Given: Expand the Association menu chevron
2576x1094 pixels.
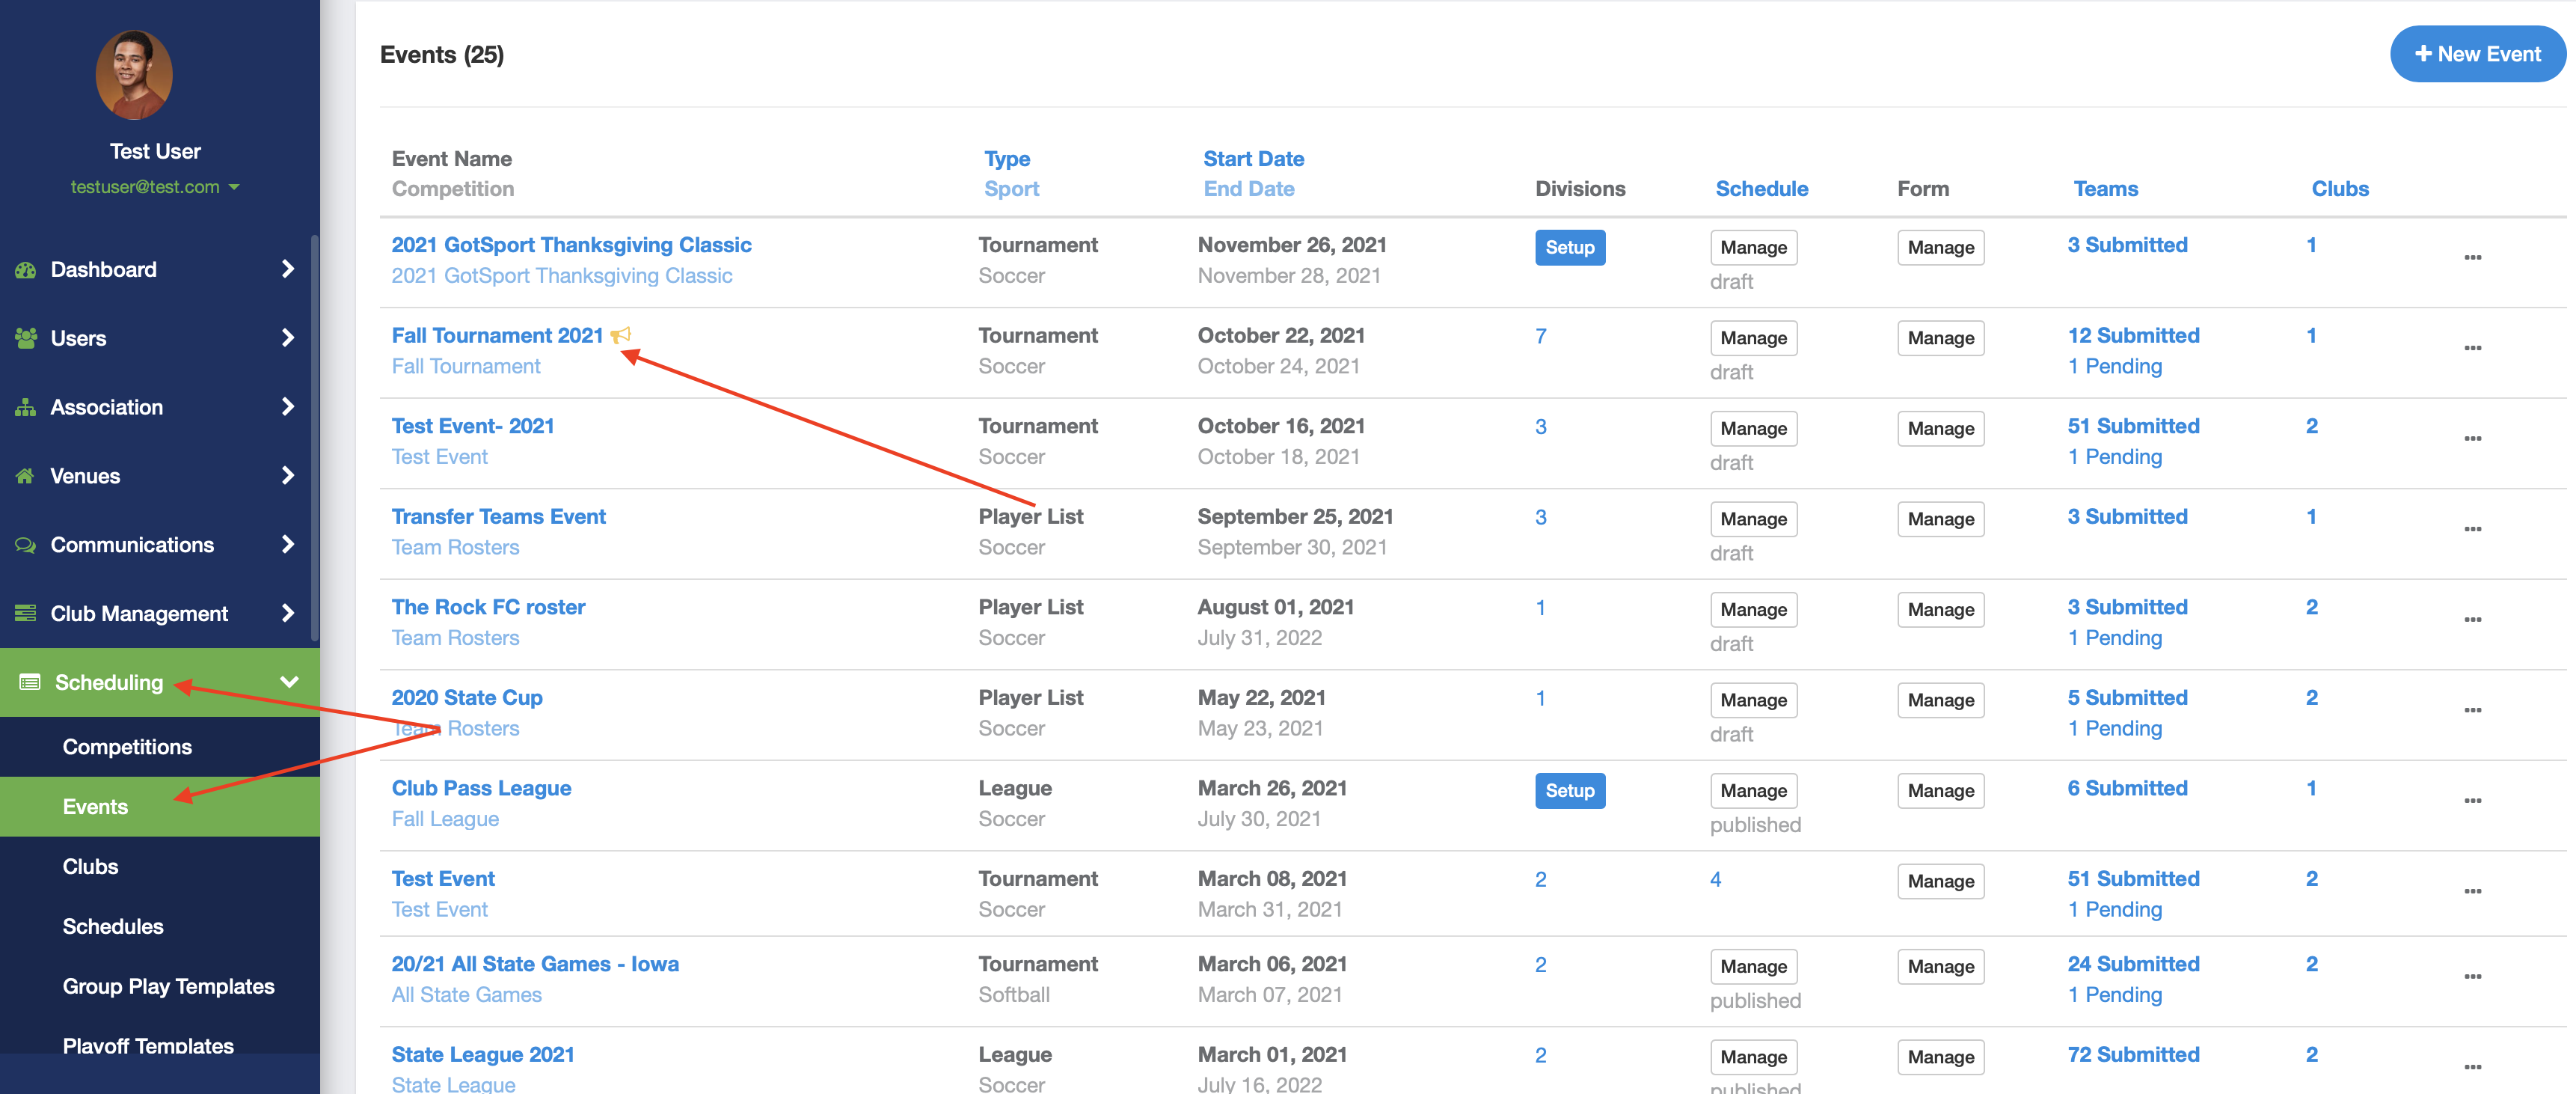Looking at the screenshot, I should point(288,407).
